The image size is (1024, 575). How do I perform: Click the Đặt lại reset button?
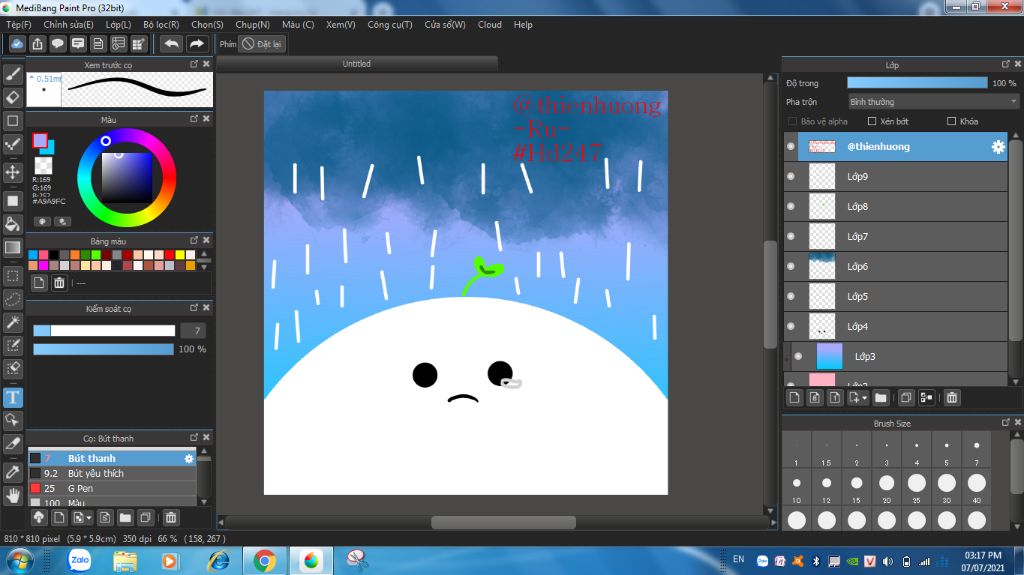point(263,44)
